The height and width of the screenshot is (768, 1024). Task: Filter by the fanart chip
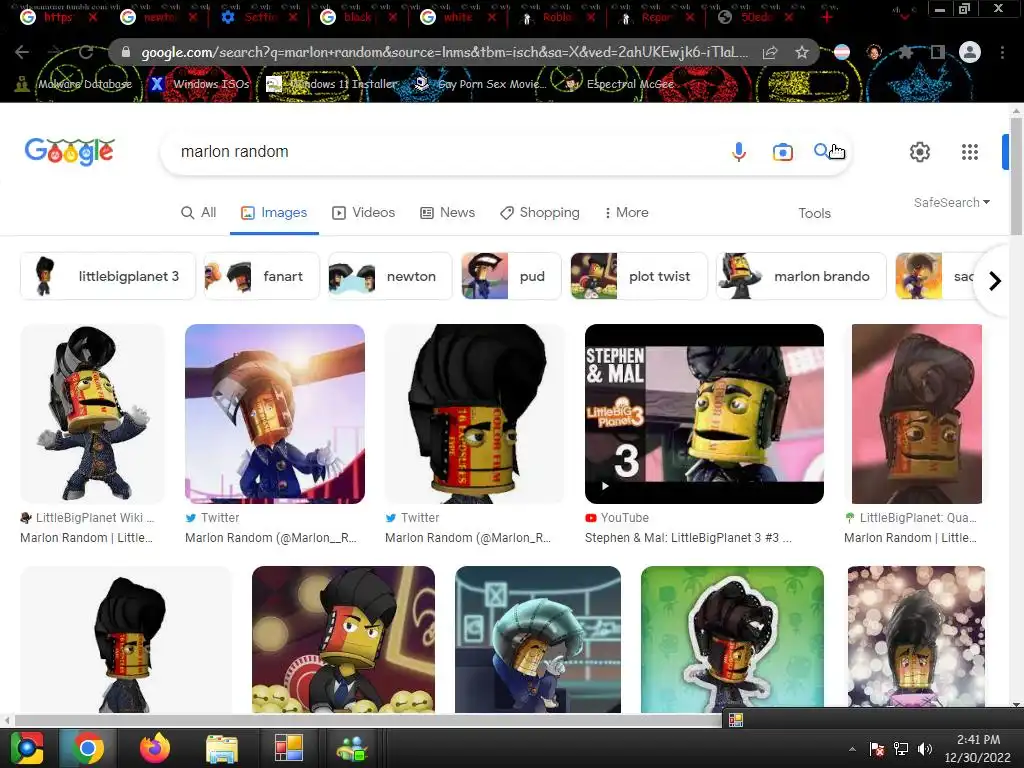point(262,276)
